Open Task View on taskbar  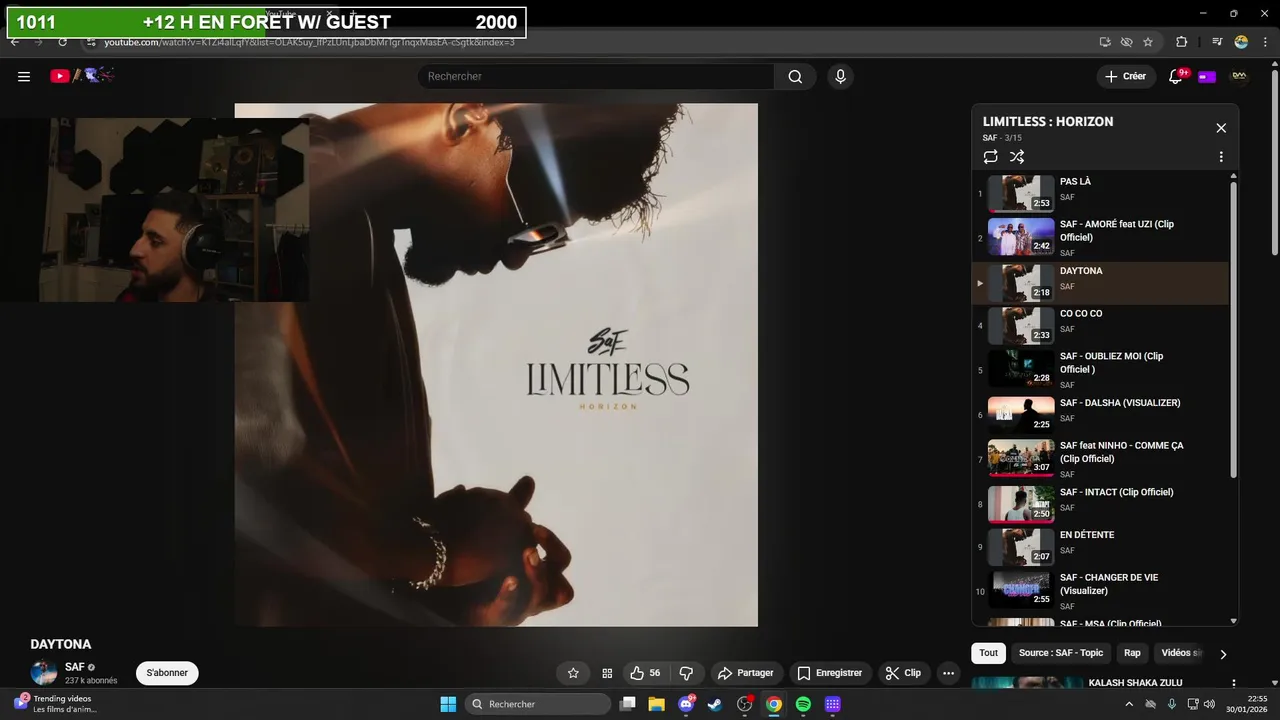627,704
